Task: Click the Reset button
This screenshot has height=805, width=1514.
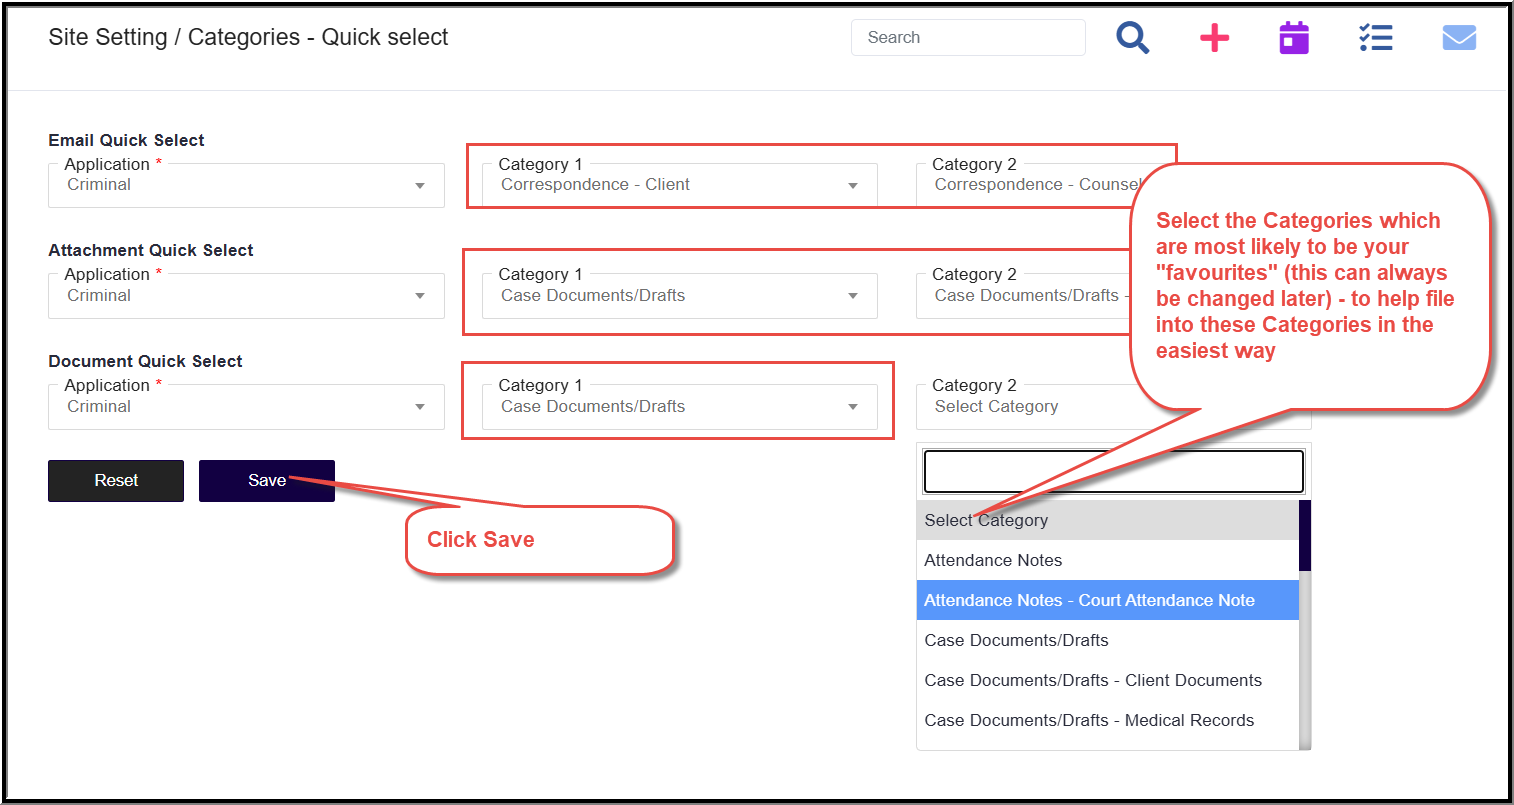Action: coord(116,481)
